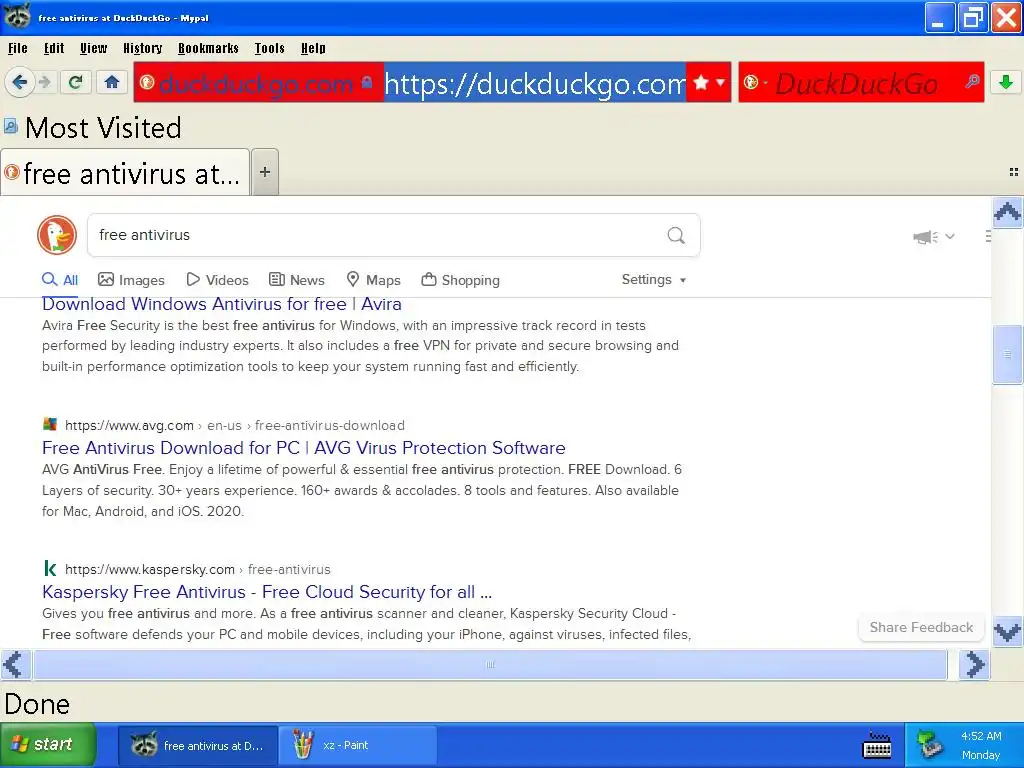Click the magnifier icon in the DuckDuckGo search box

[x=972, y=82]
